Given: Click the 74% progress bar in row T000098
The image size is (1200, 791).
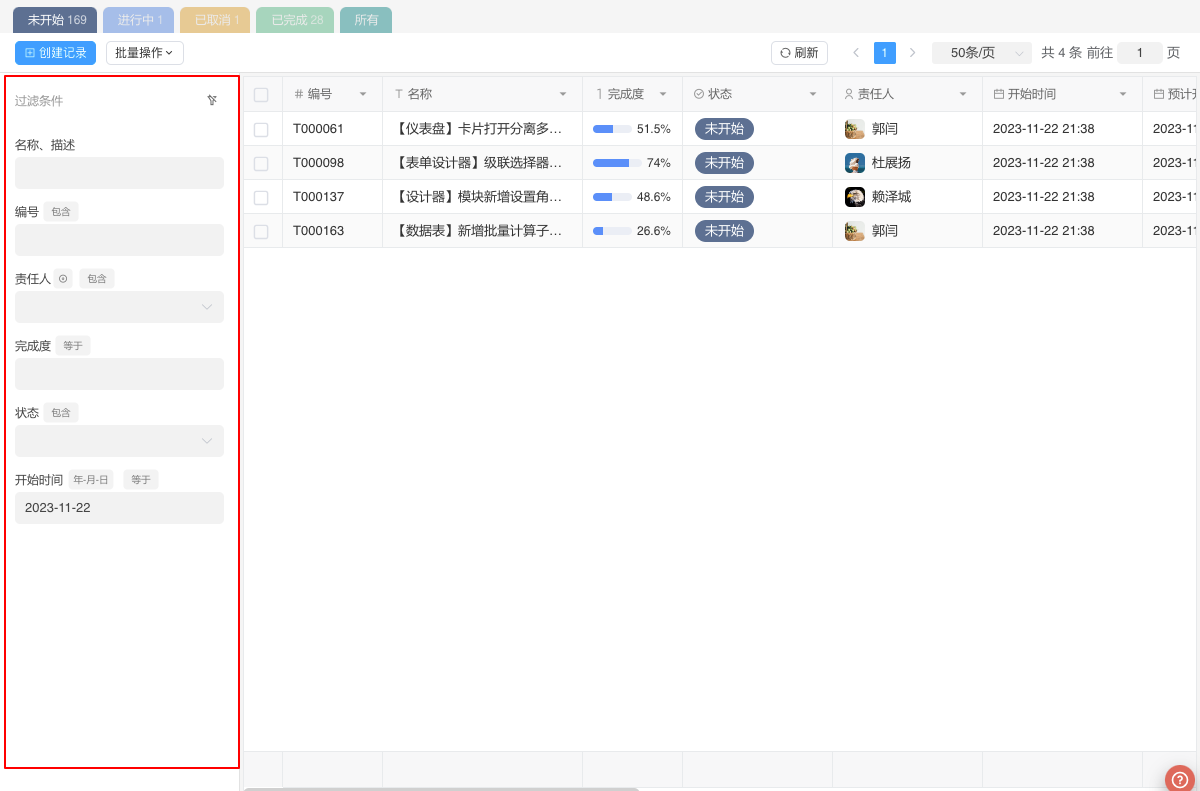Looking at the screenshot, I should point(616,163).
